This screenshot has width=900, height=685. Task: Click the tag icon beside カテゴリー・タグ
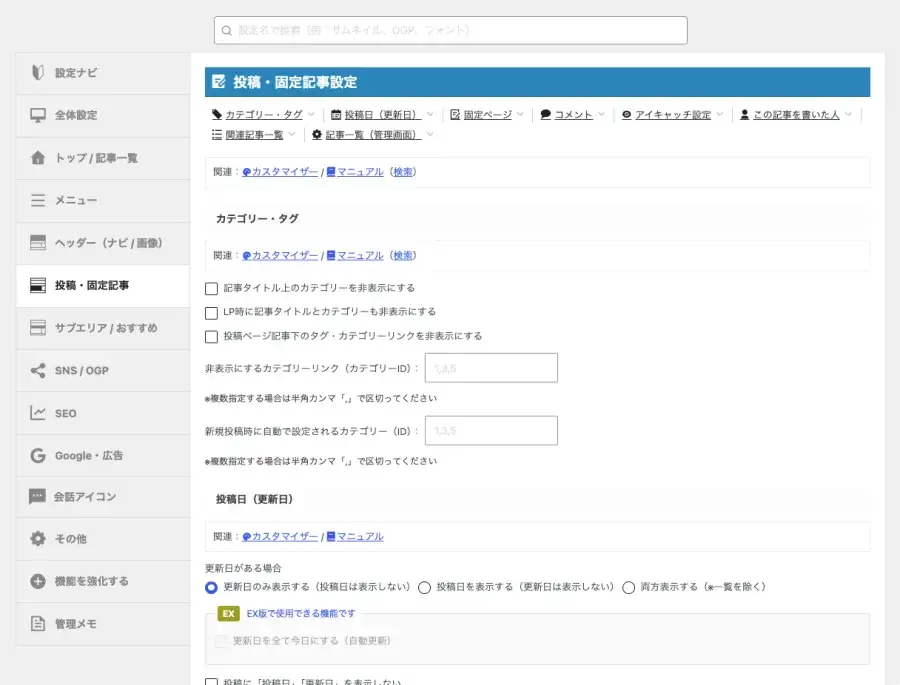[x=217, y=114]
